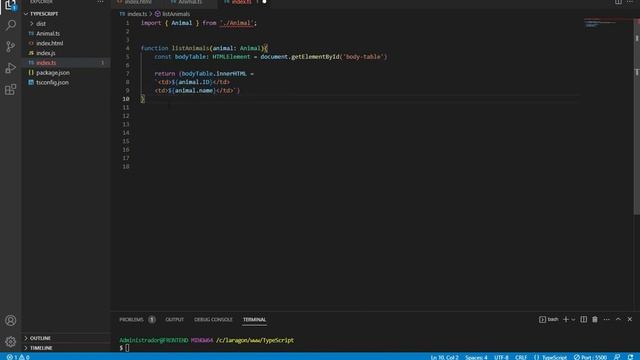Click the feedback icon in the status bar

click(617, 357)
